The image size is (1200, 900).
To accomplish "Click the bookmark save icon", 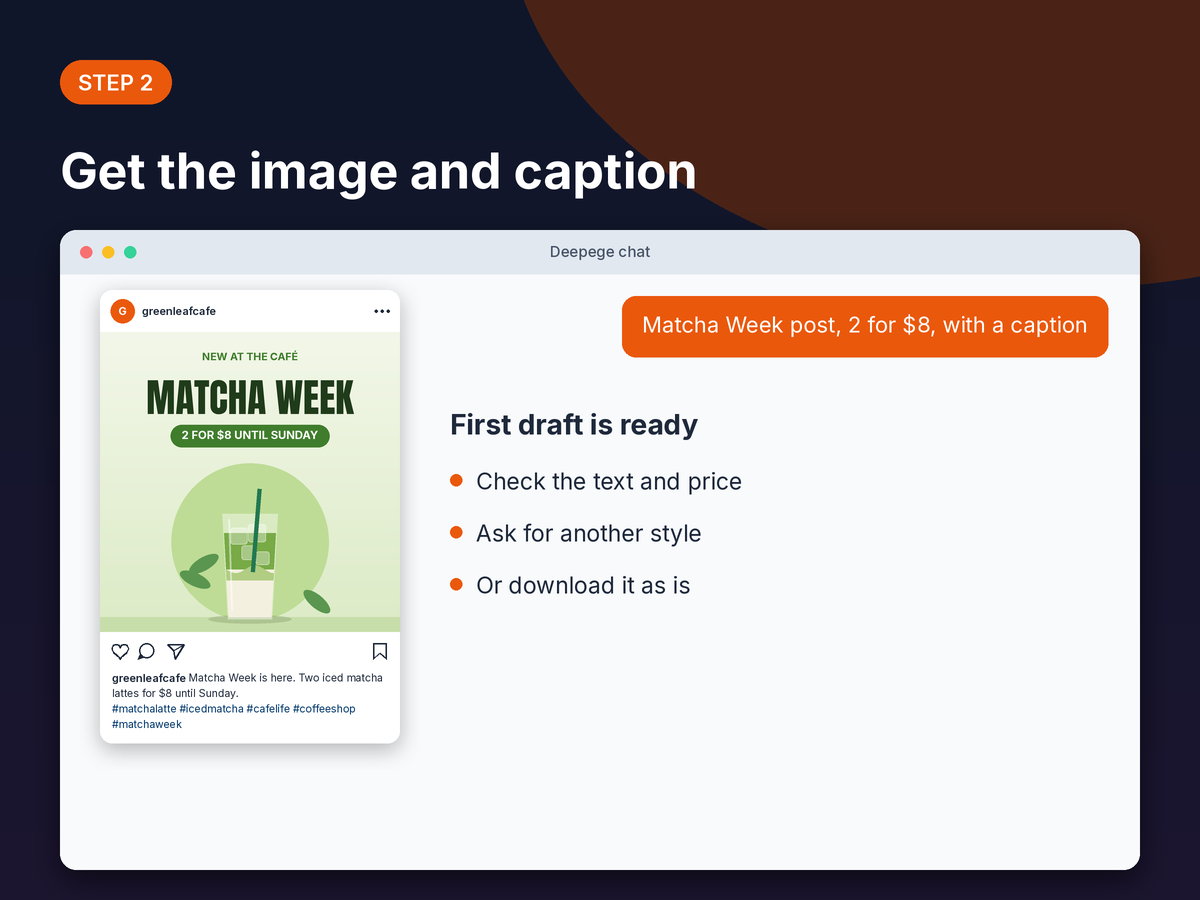I will (380, 652).
